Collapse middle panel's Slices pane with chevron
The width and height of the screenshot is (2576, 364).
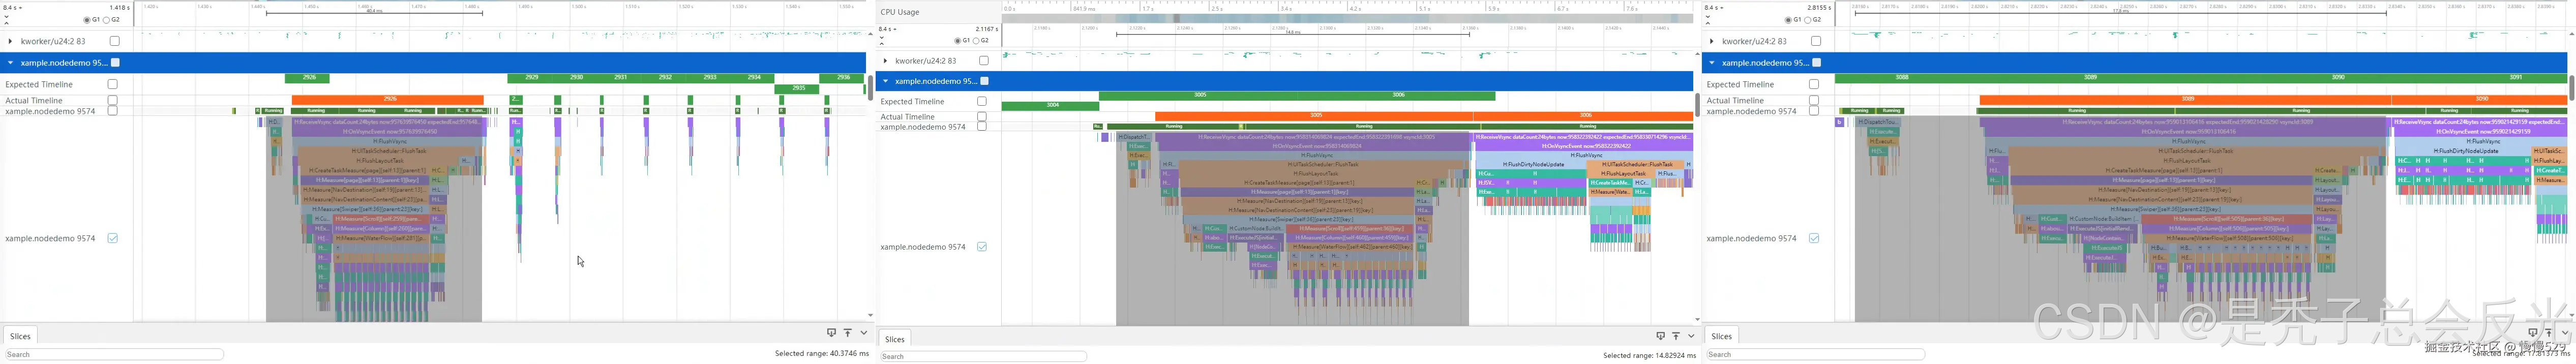pos(1691,336)
